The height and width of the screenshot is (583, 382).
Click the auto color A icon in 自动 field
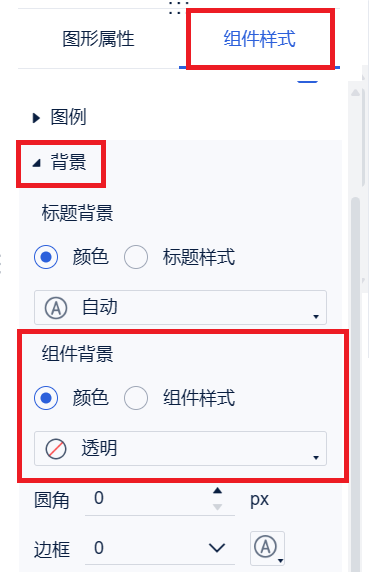[x=56, y=308]
